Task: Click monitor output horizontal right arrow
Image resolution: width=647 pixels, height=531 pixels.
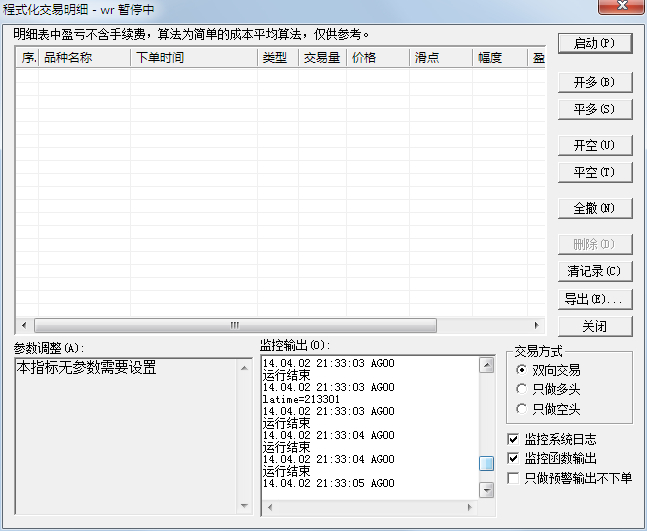Action: [470, 507]
